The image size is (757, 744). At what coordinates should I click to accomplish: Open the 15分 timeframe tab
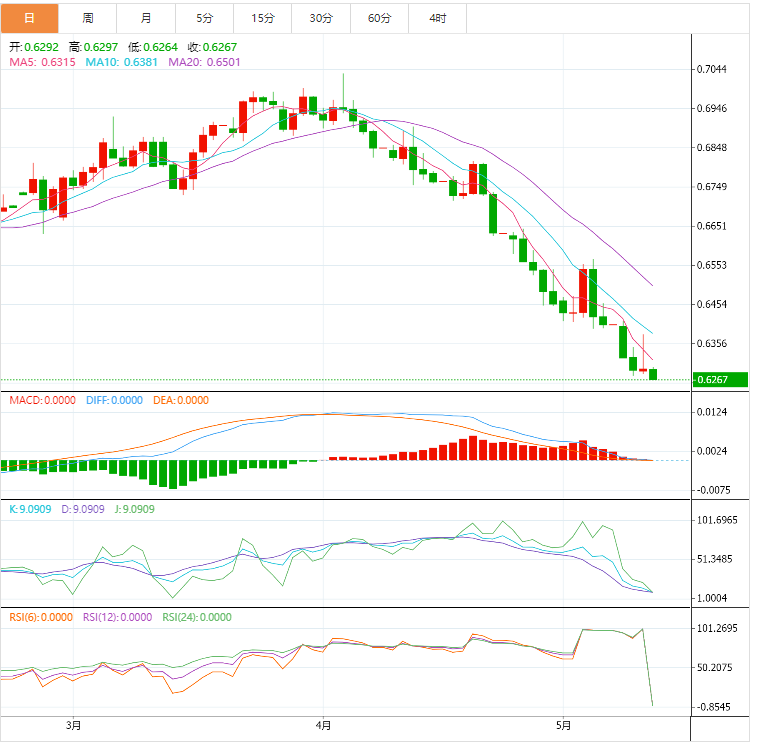coord(263,18)
